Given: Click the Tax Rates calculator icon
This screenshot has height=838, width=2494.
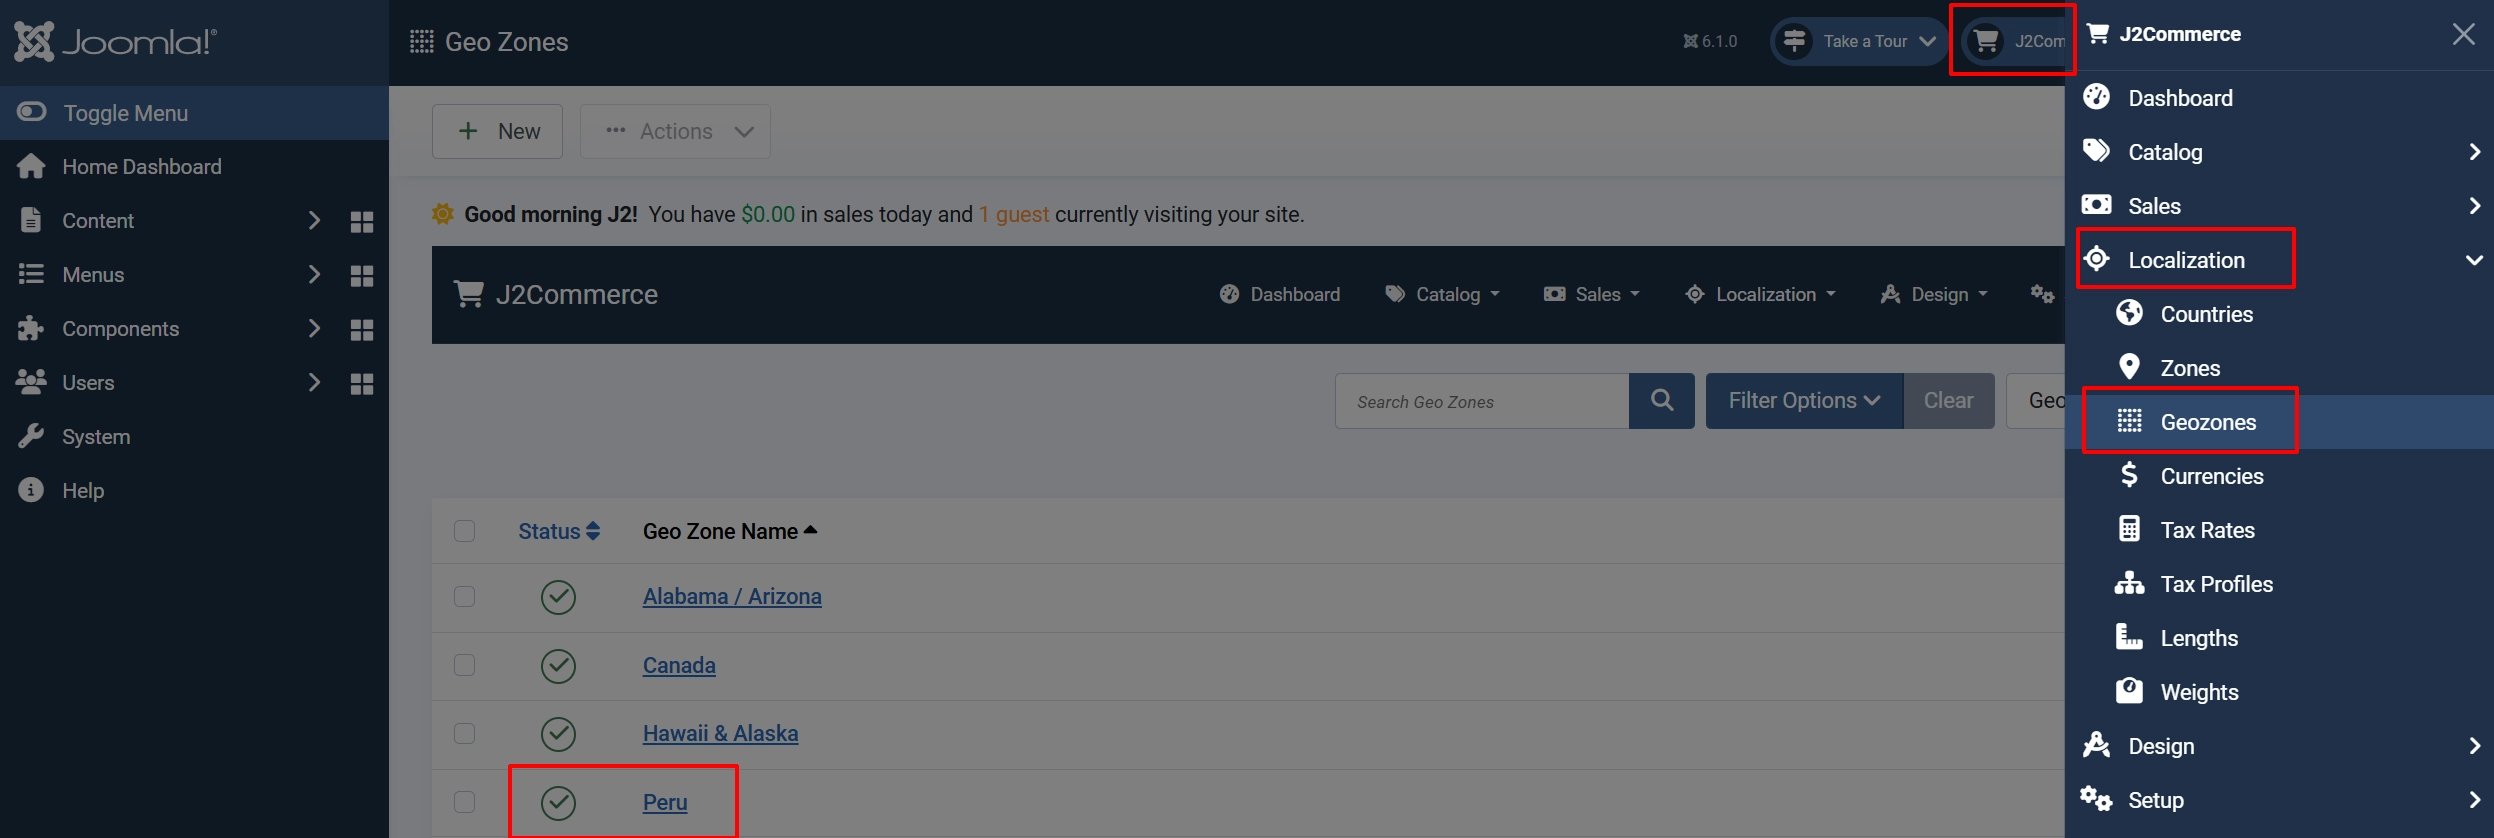Looking at the screenshot, I should (x=2129, y=529).
